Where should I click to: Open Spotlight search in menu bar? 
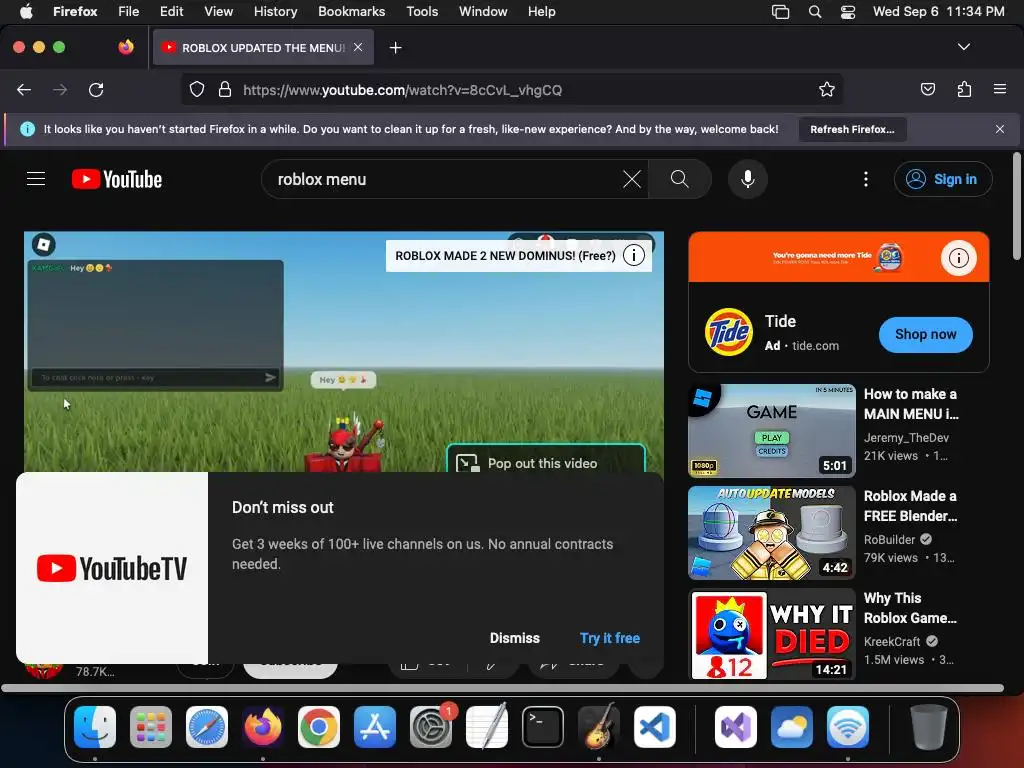tap(814, 12)
